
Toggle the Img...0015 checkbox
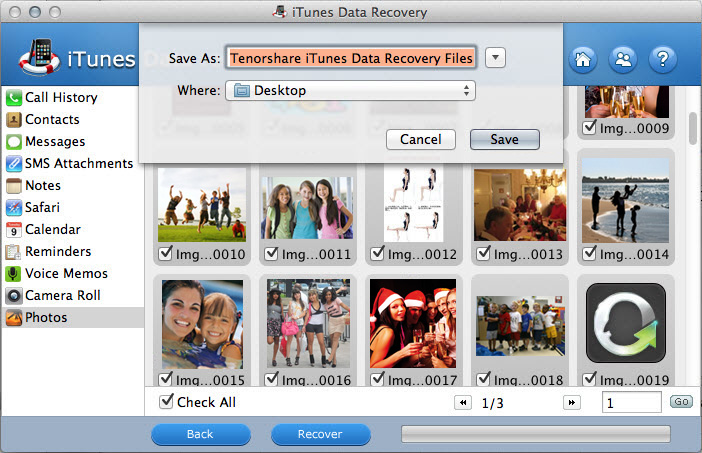pos(166,379)
